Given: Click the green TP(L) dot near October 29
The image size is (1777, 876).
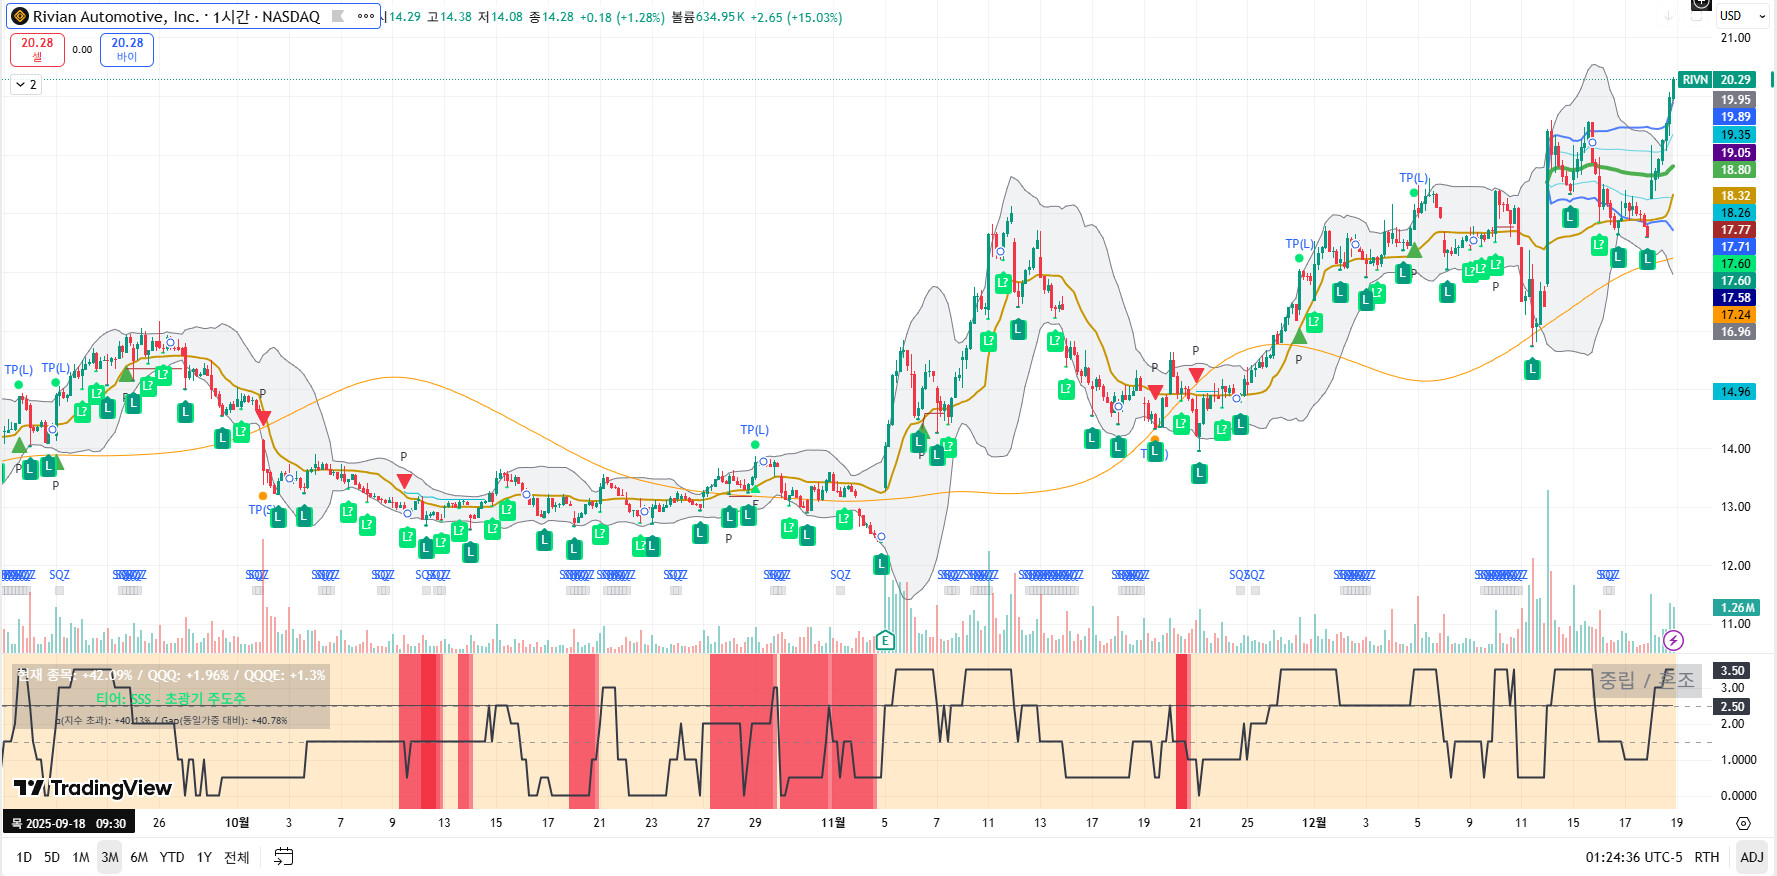Looking at the screenshot, I should (755, 445).
